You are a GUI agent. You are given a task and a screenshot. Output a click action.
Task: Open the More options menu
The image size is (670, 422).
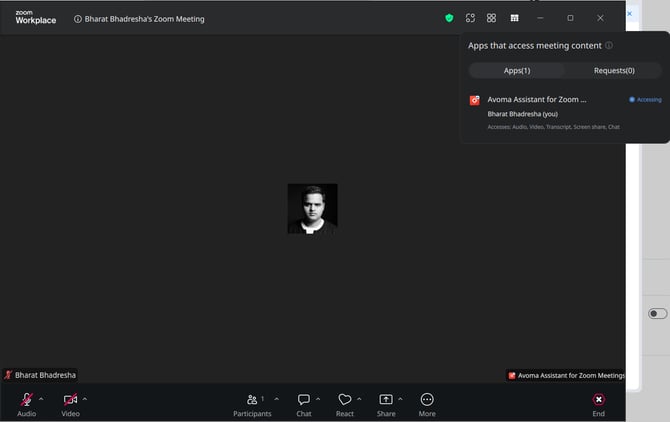427,404
